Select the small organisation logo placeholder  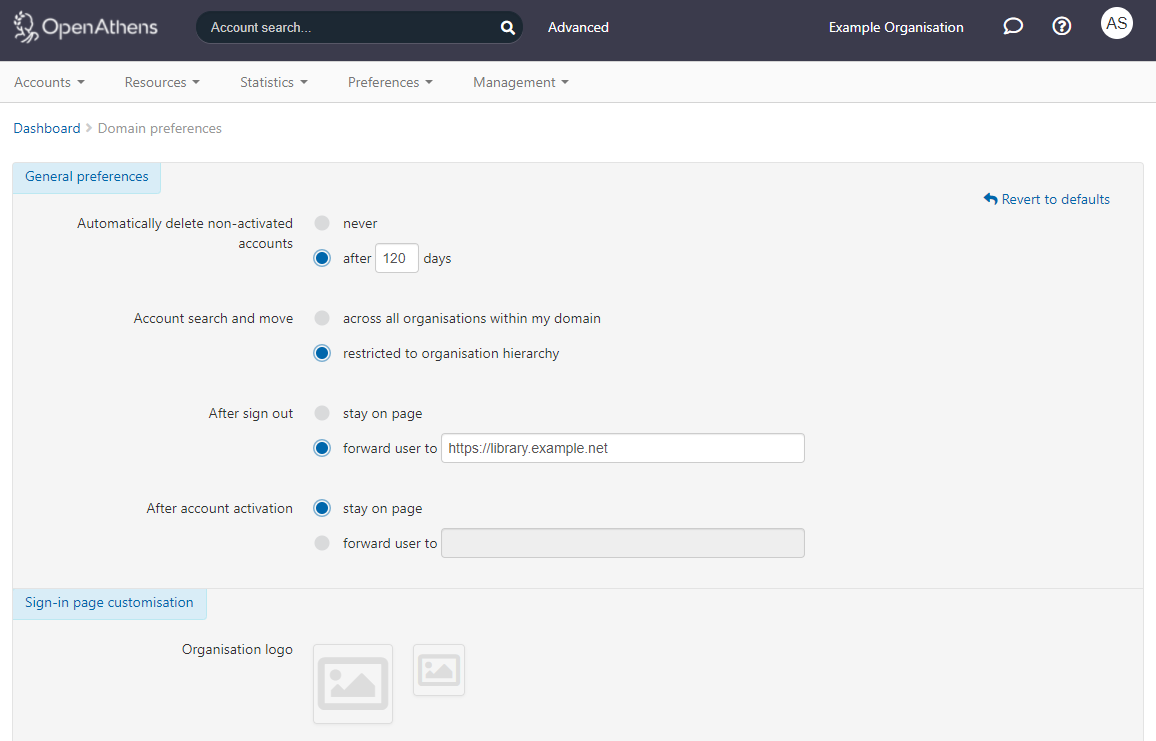pos(438,670)
